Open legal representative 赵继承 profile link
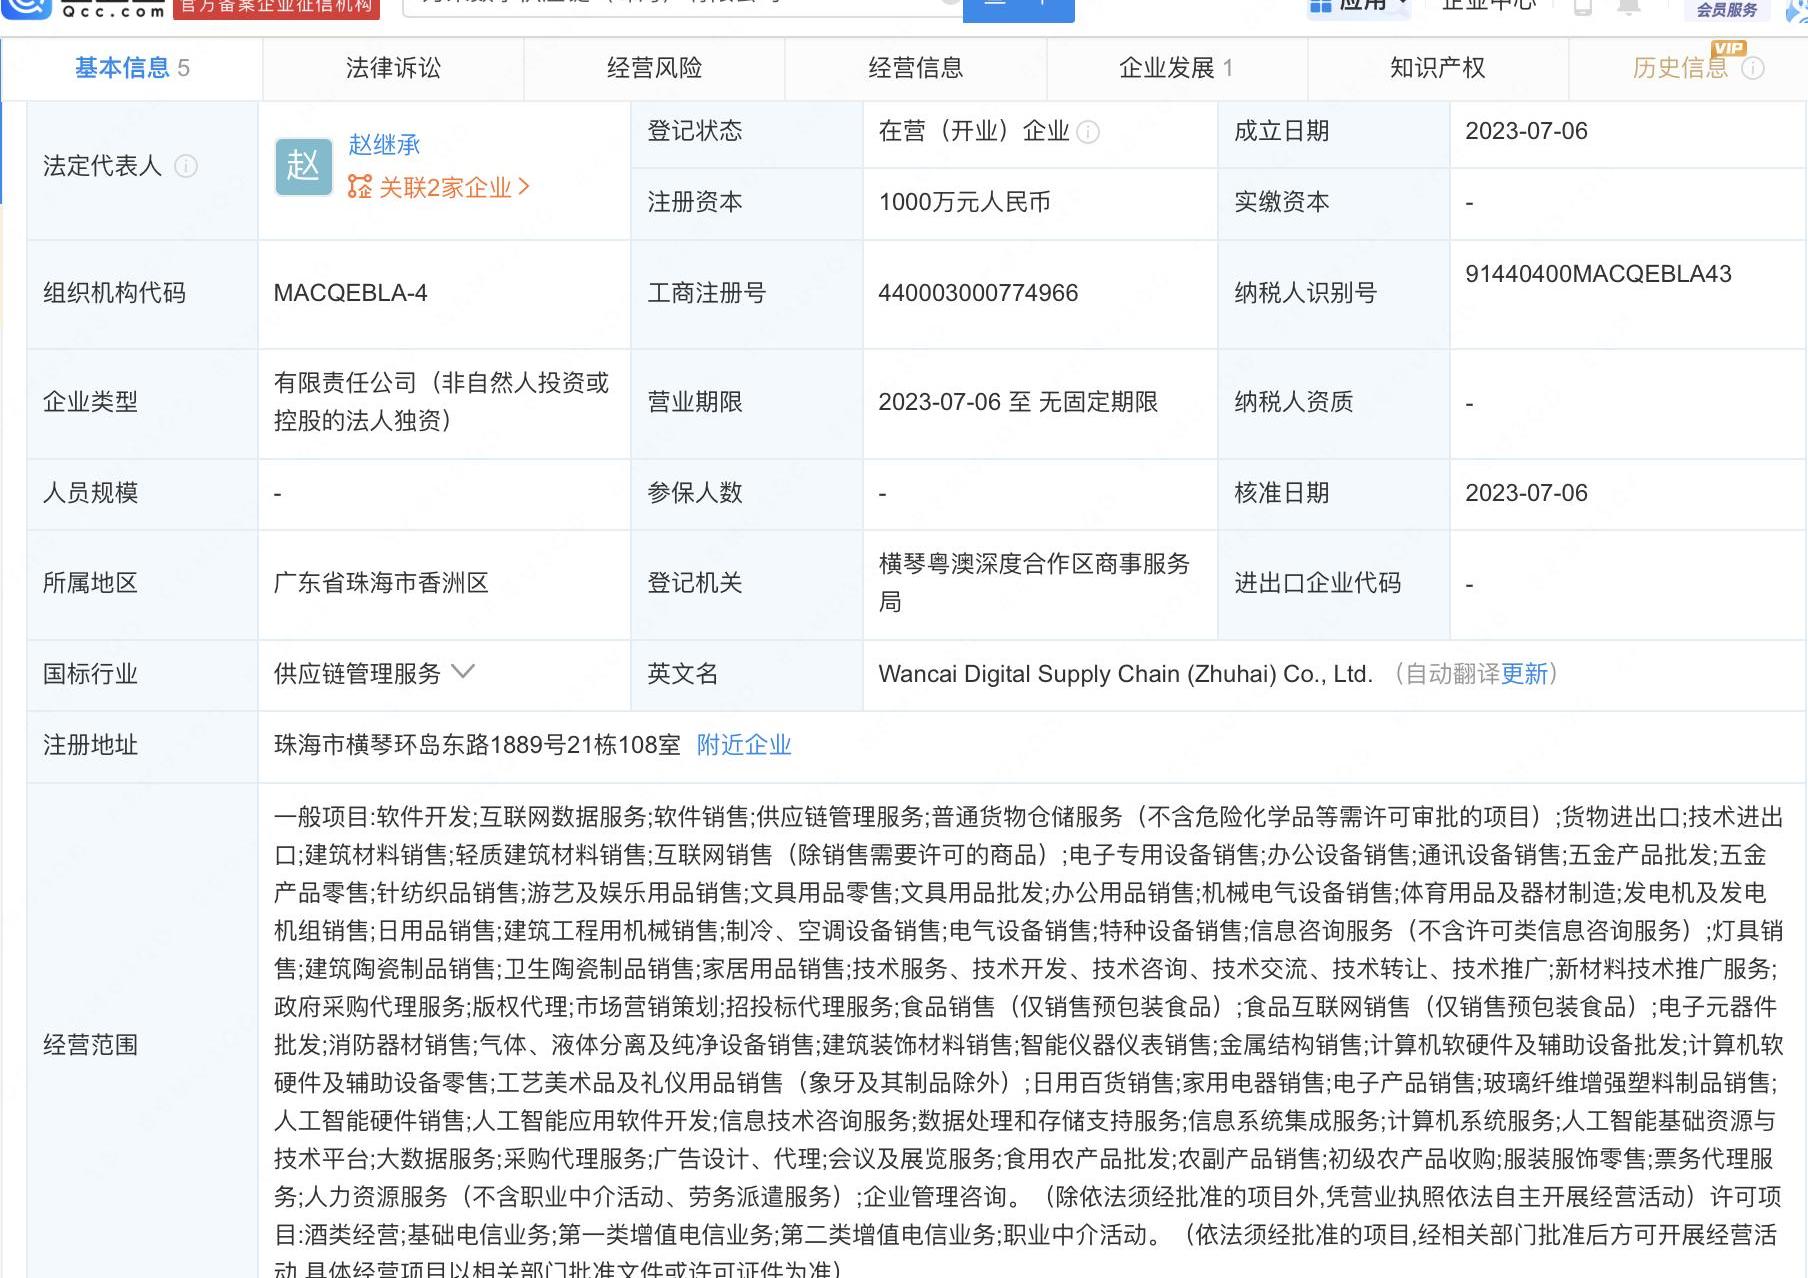The image size is (1808, 1278). point(384,145)
